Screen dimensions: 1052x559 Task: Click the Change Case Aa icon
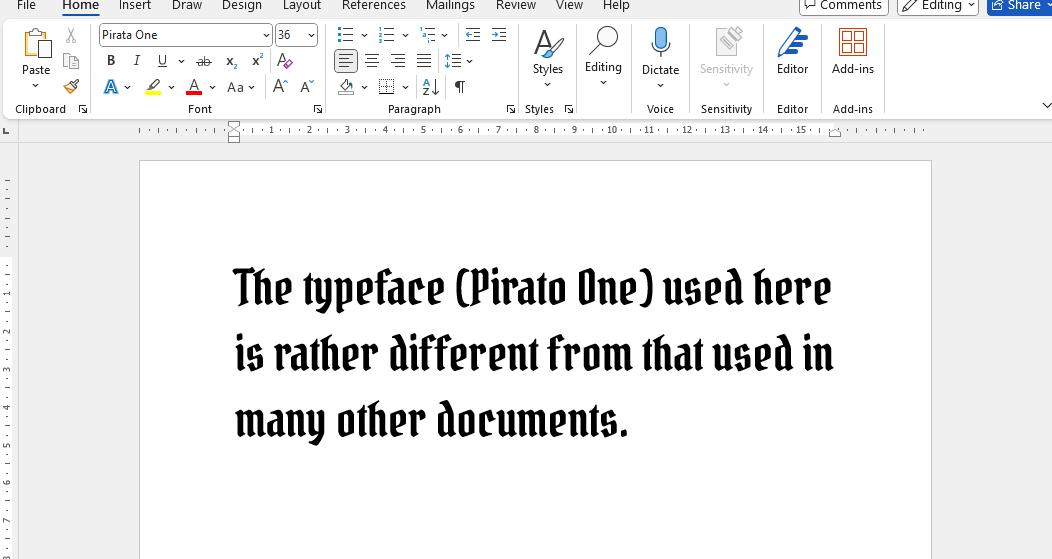pos(235,87)
